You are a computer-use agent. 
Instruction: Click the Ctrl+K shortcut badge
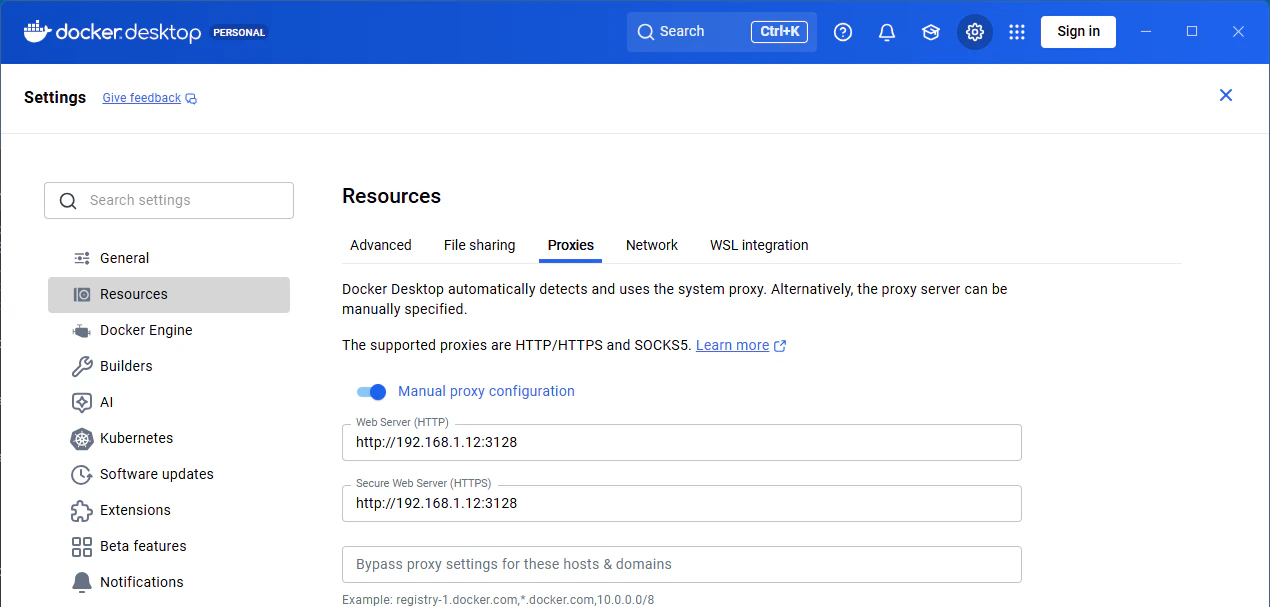coord(779,32)
